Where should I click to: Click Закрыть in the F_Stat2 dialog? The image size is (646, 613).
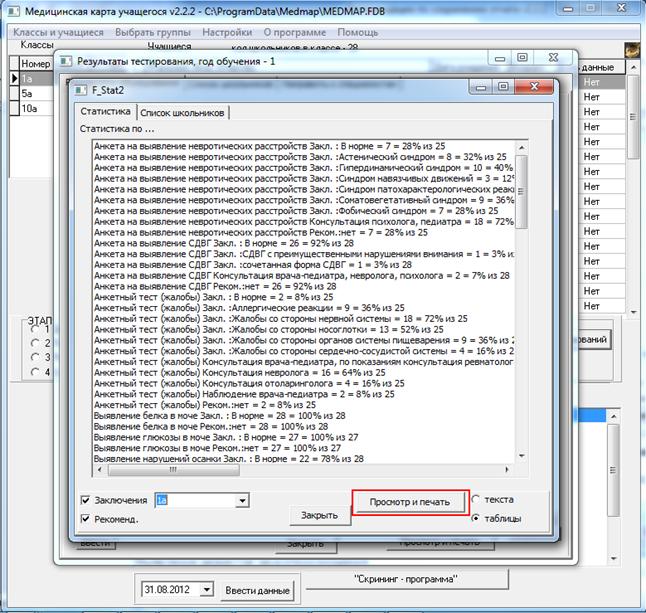pyautogui.click(x=321, y=515)
